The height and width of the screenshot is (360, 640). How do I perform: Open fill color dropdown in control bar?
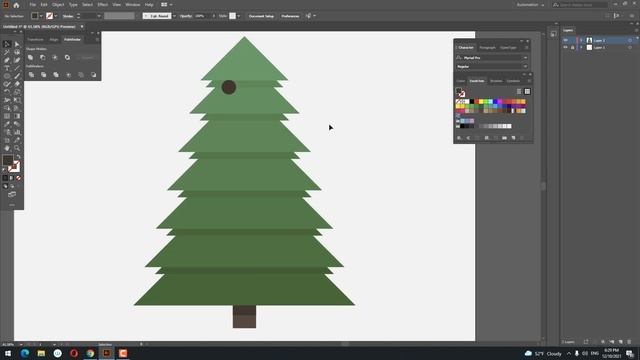[41, 16]
